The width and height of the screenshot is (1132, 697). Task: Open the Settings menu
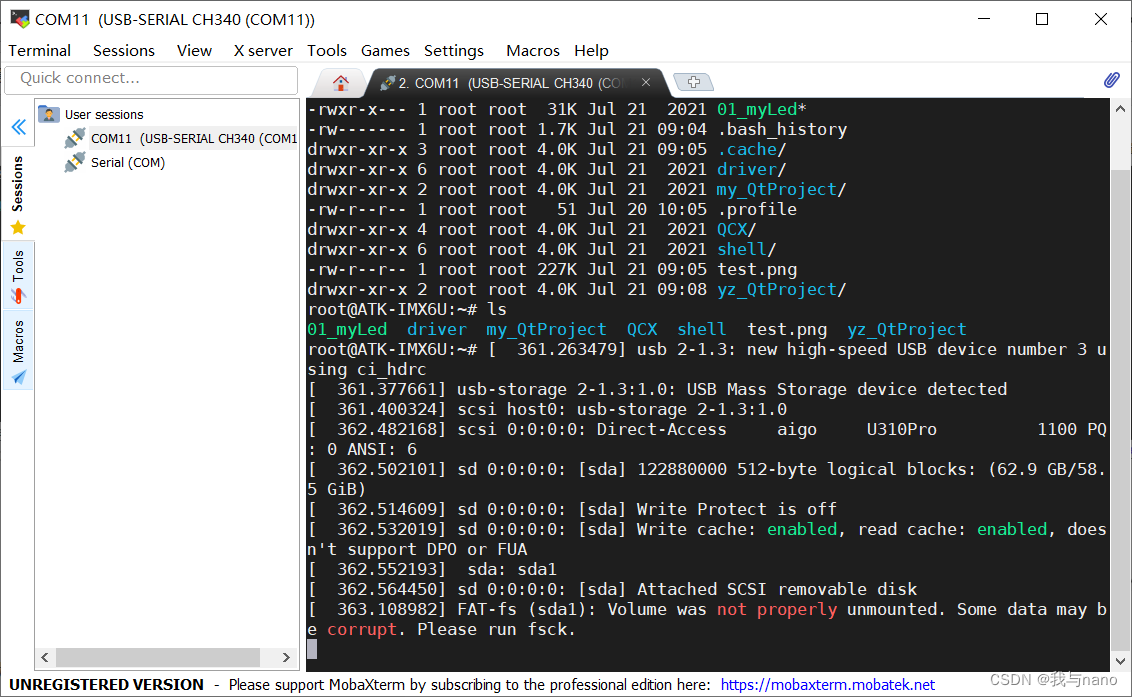453,50
